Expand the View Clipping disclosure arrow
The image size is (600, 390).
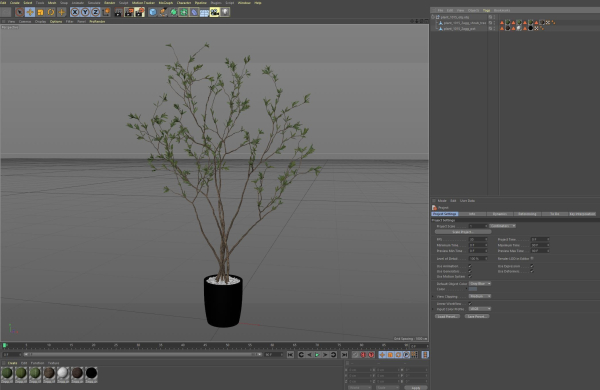(433, 296)
